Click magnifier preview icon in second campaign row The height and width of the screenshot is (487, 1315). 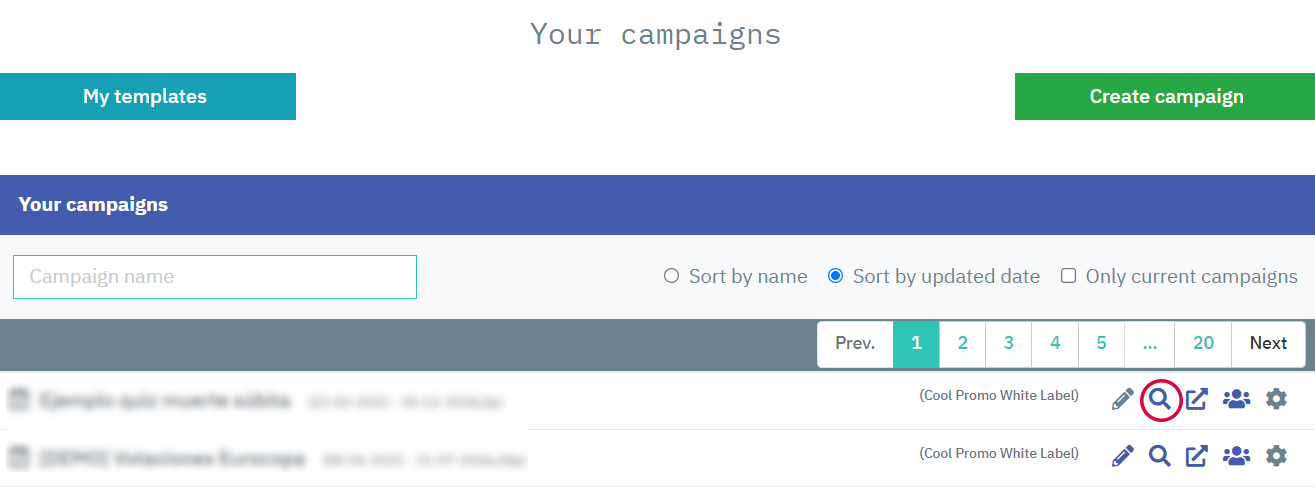click(x=1160, y=457)
